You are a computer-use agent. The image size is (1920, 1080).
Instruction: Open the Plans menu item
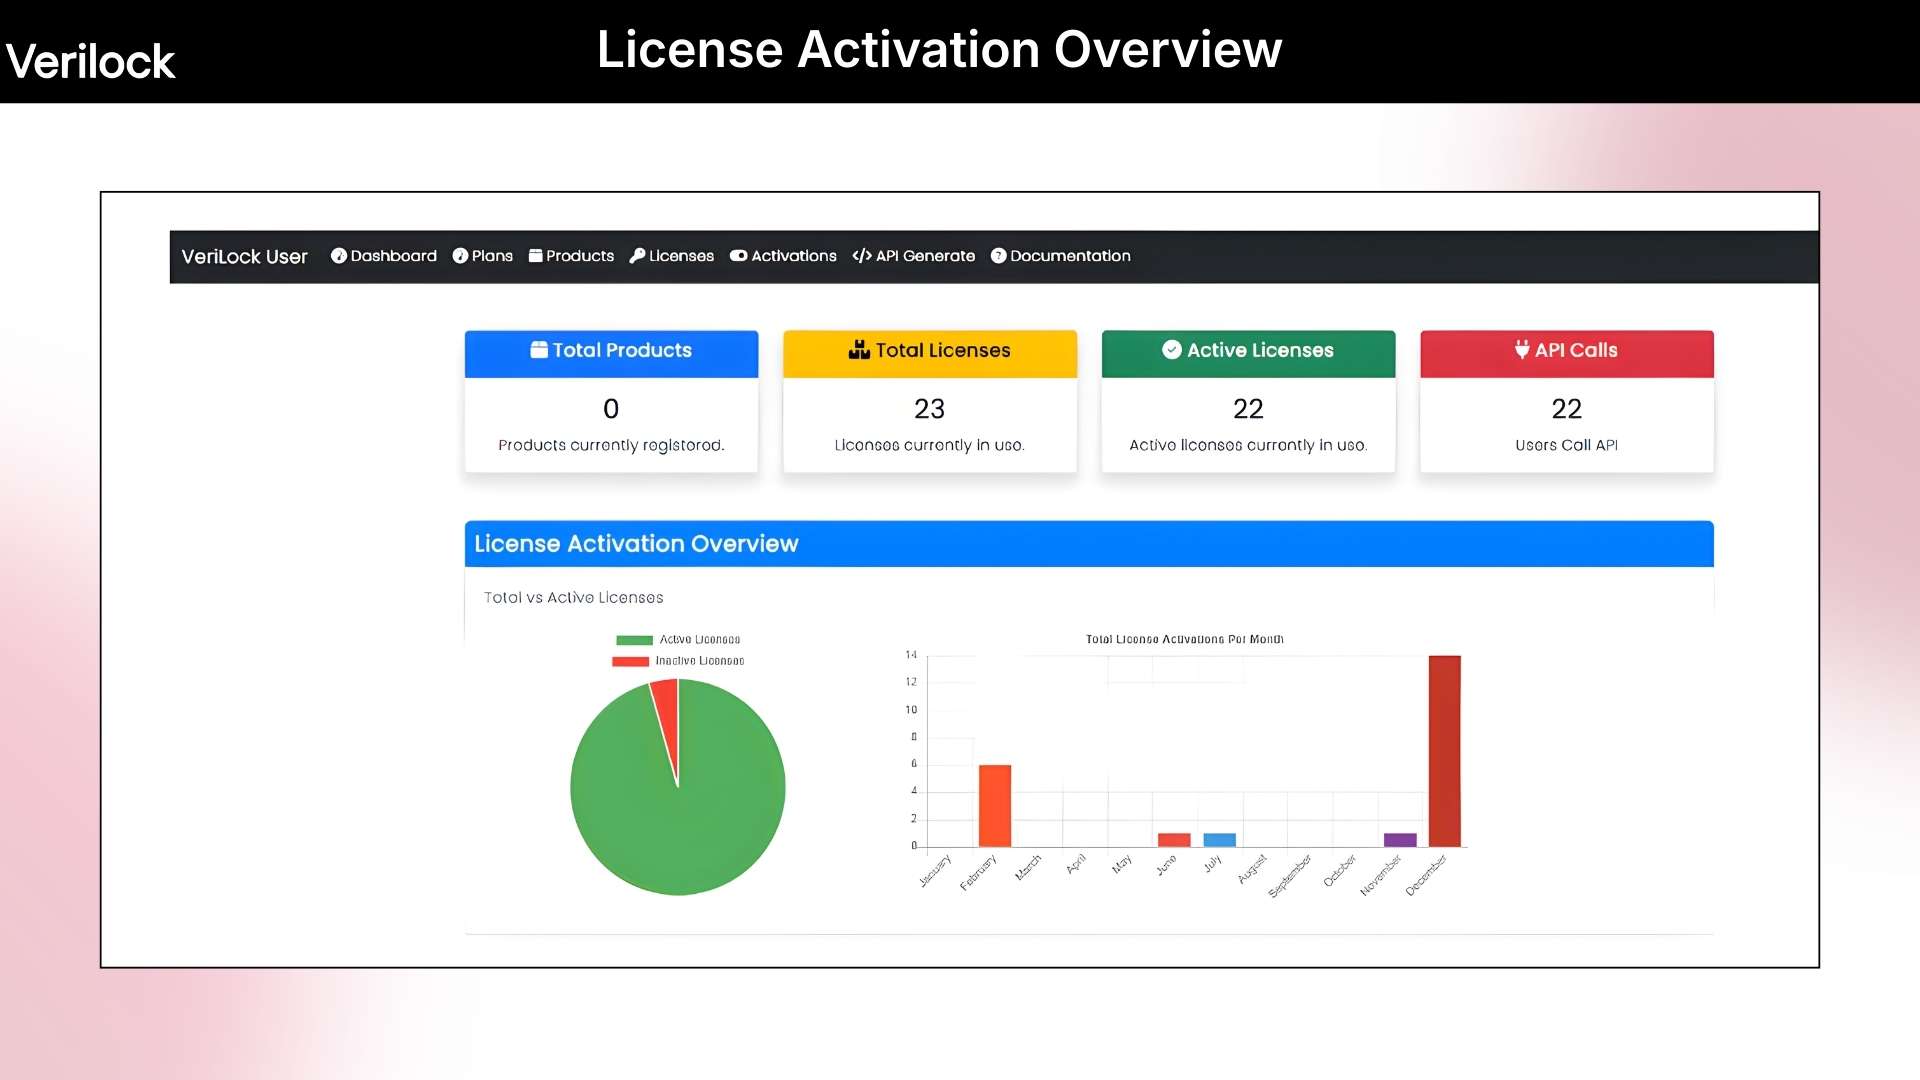pos(490,256)
